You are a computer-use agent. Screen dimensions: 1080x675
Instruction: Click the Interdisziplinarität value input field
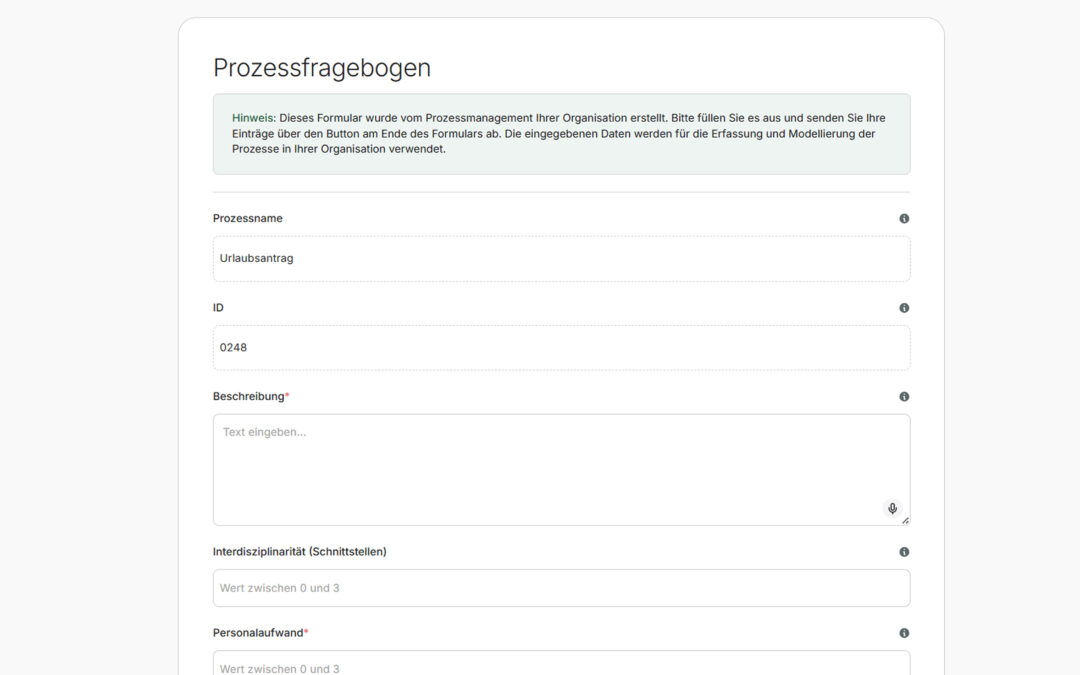[561, 588]
